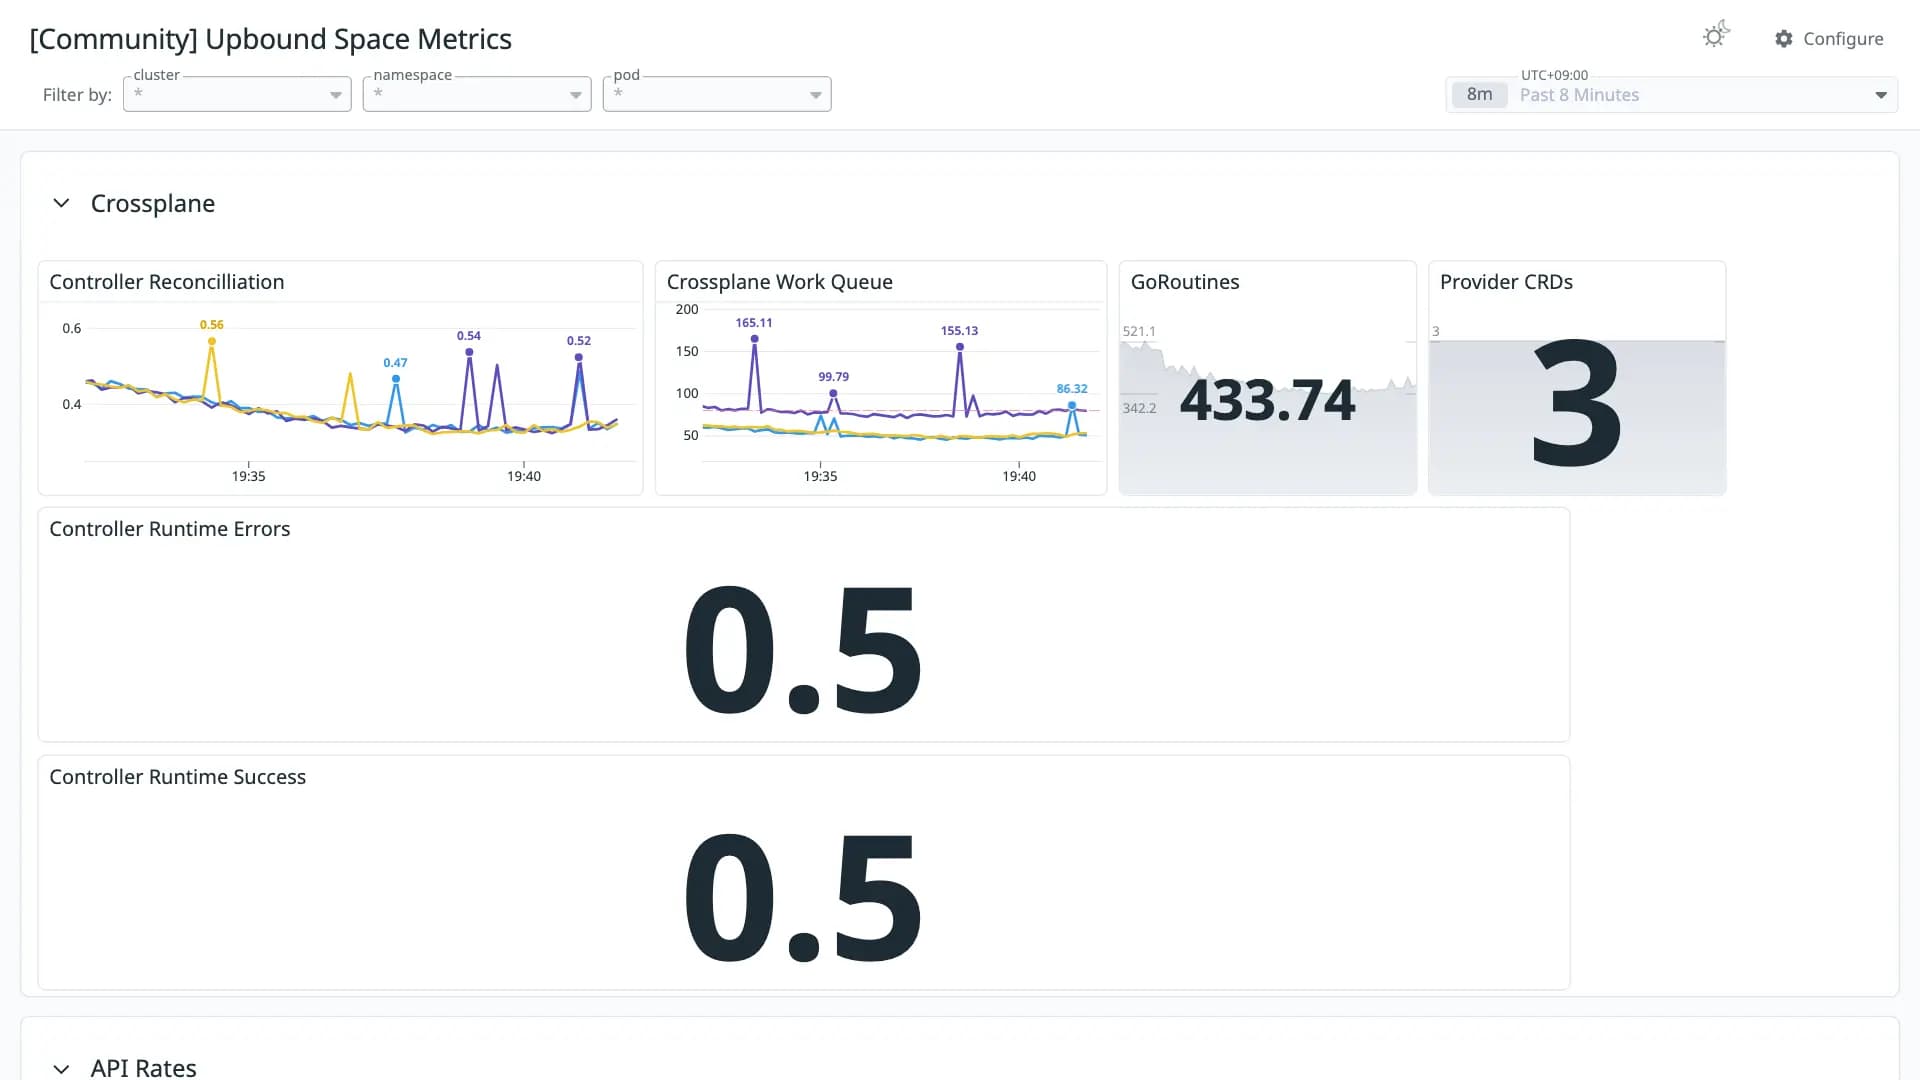
Task: Open the pod filter dropdown
Action: pos(717,94)
